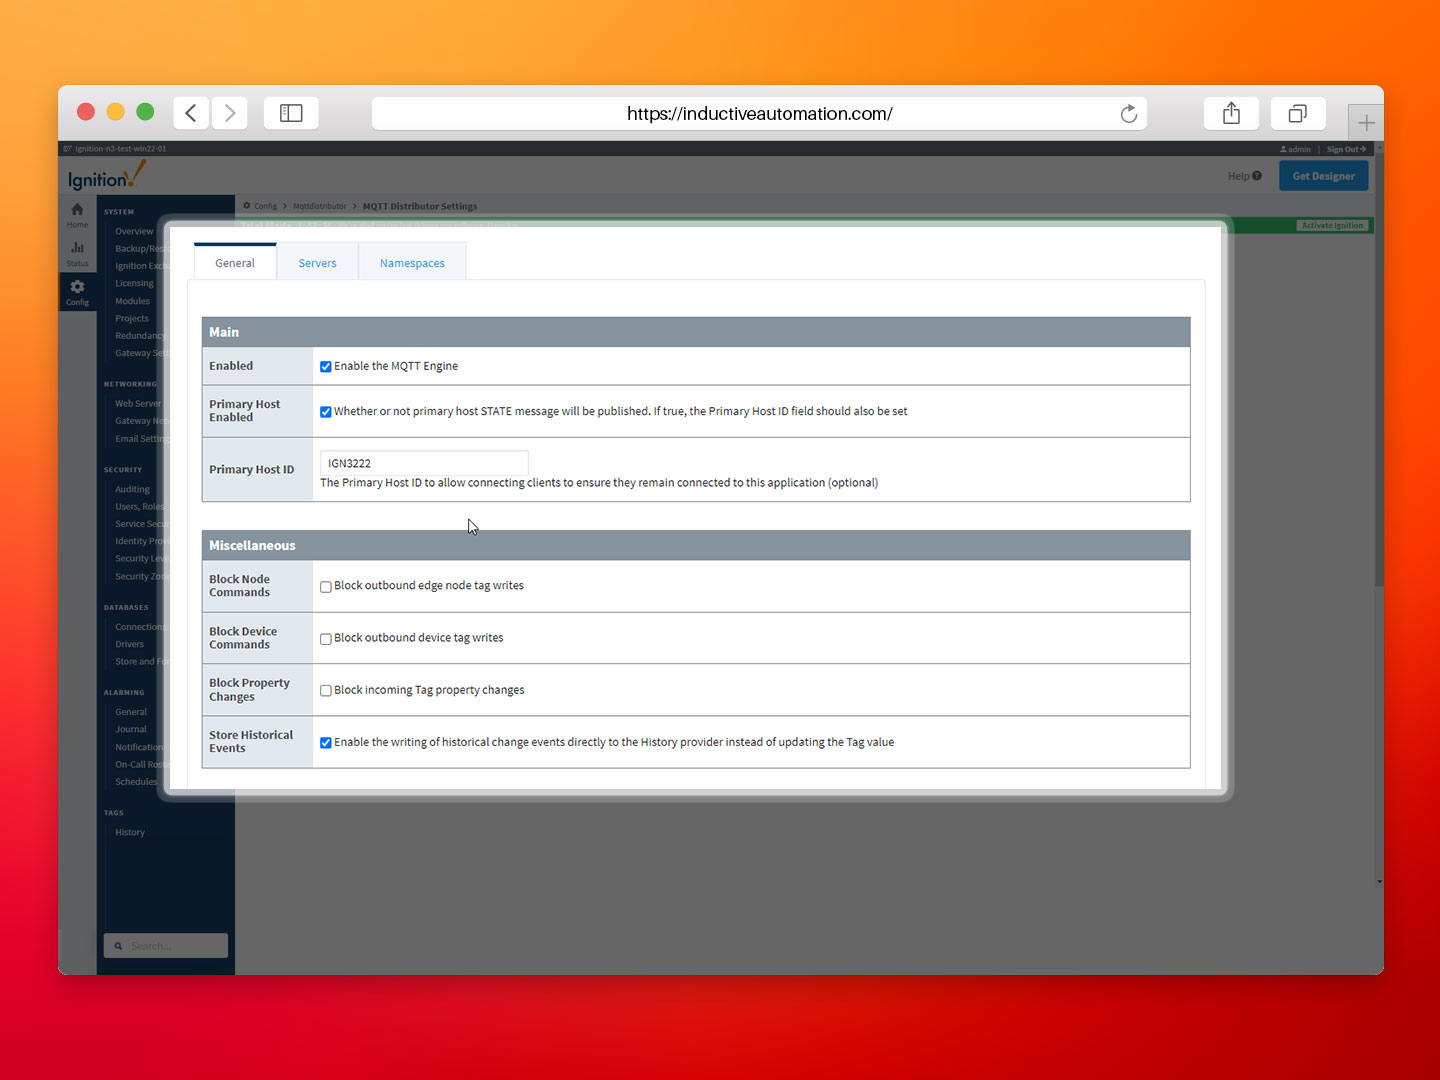
Task: Click the 'Store Historical Events' row label
Action: (251, 741)
